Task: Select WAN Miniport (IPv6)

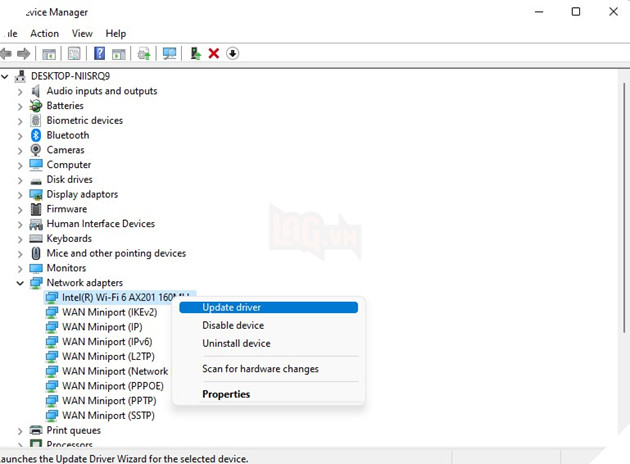Action: [x=107, y=342]
